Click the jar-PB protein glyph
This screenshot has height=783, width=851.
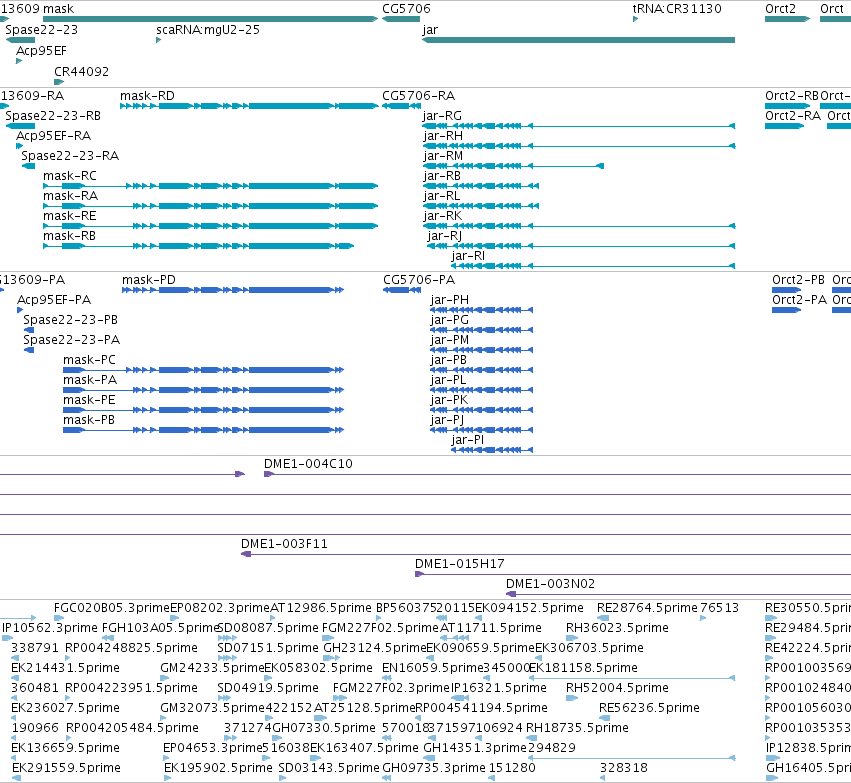(x=481, y=370)
